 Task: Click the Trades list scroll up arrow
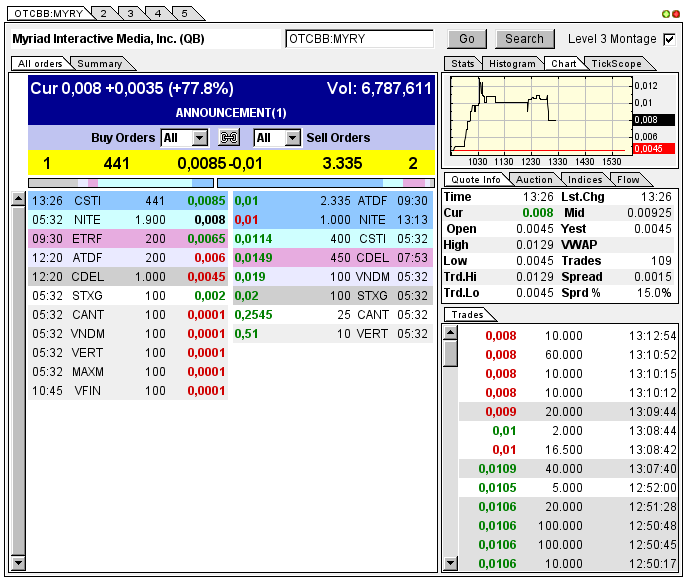coord(451,333)
